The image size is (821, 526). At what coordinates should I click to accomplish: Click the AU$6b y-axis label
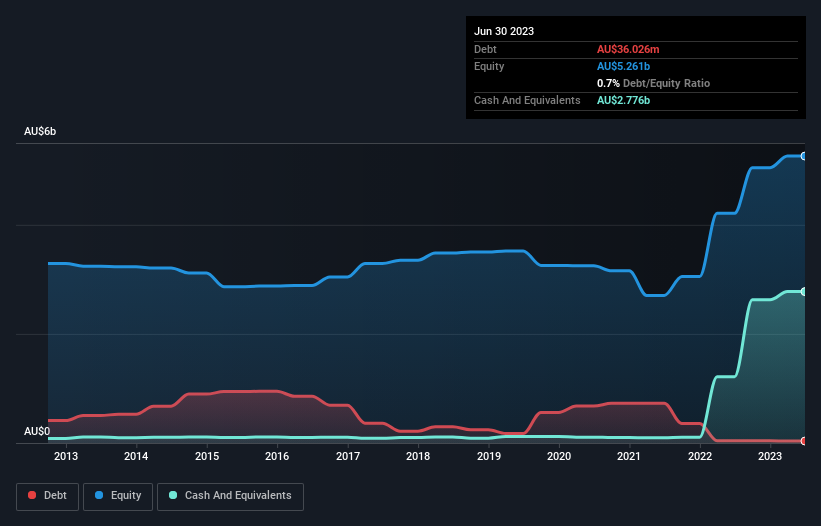click(x=40, y=131)
